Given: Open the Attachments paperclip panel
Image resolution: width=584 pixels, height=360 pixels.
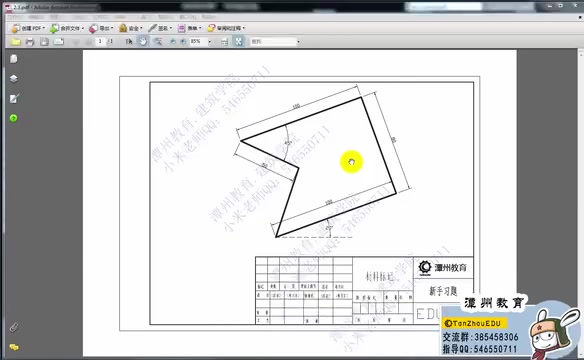Looking at the screenshot, I should [14, 327].
